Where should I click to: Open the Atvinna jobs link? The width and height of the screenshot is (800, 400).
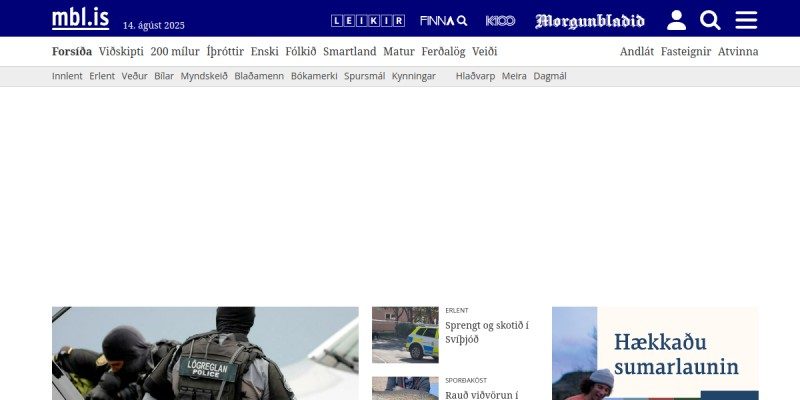(738, 52)
